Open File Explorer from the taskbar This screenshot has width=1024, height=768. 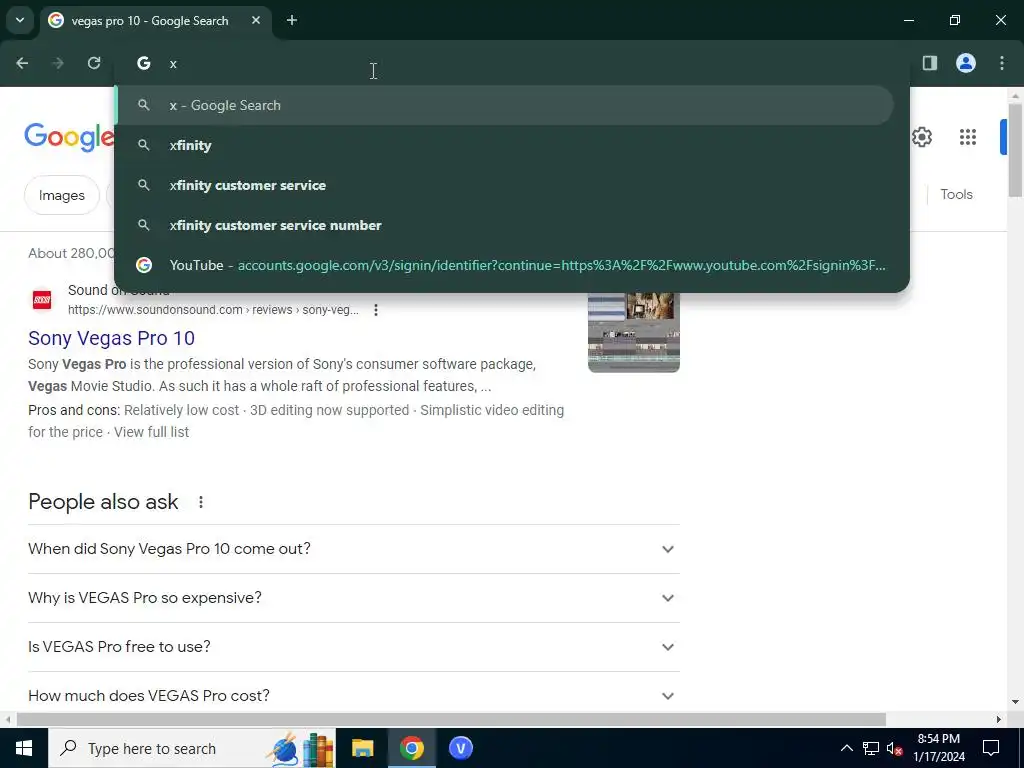tap(362, 748)
